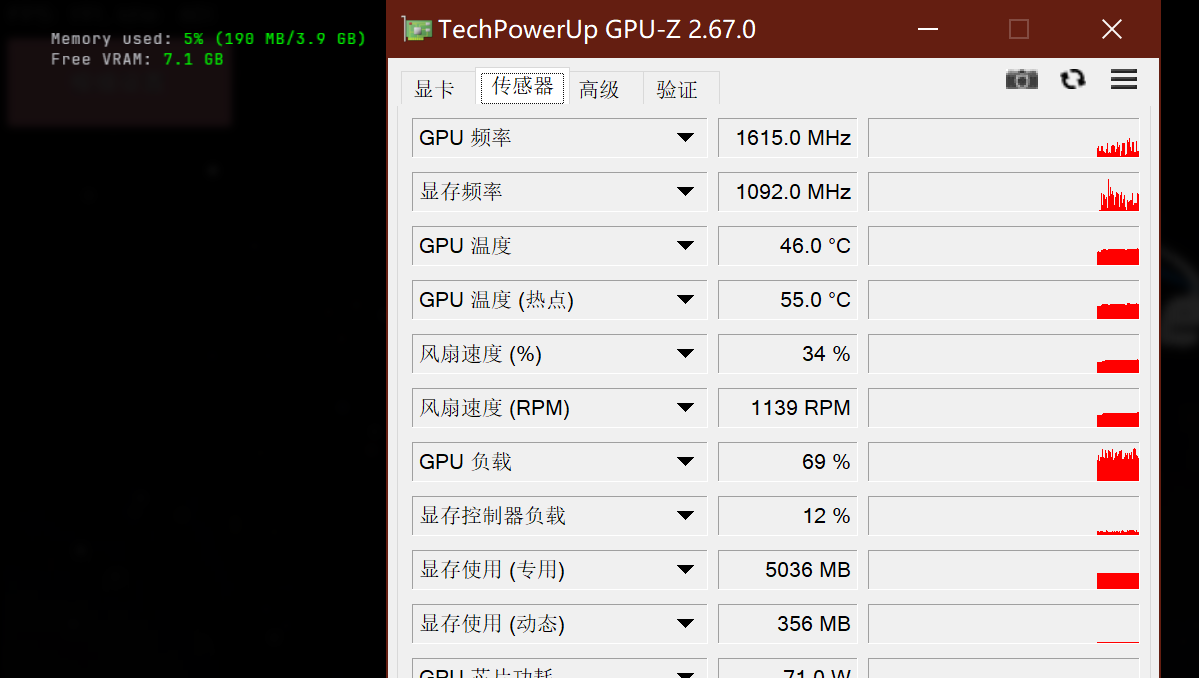
Task: Click the 1092.0 MHz memory clock value
Action: (788, 192)
